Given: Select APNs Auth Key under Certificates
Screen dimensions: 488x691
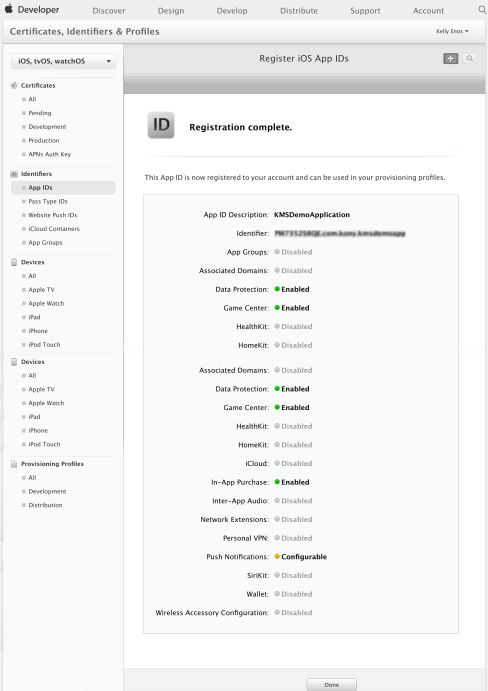Looking at the screenshot, I should pos(49,154).
